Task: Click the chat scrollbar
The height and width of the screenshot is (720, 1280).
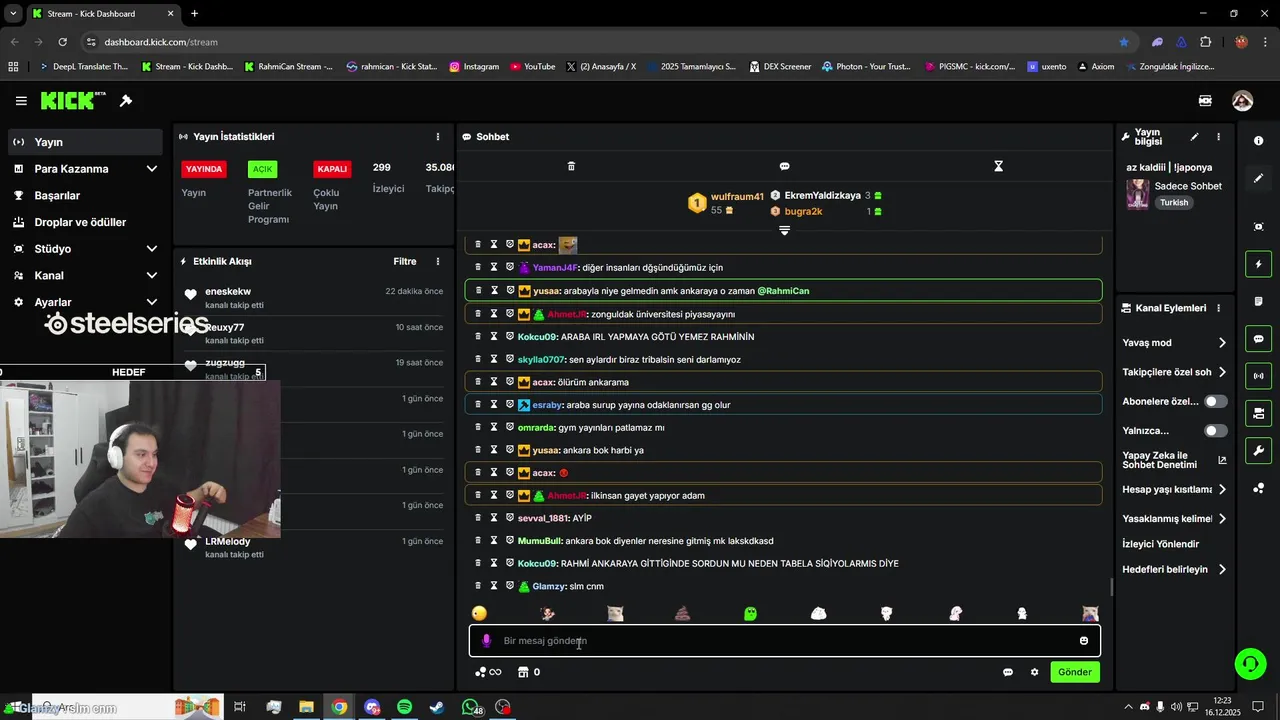Action: 1111,587
